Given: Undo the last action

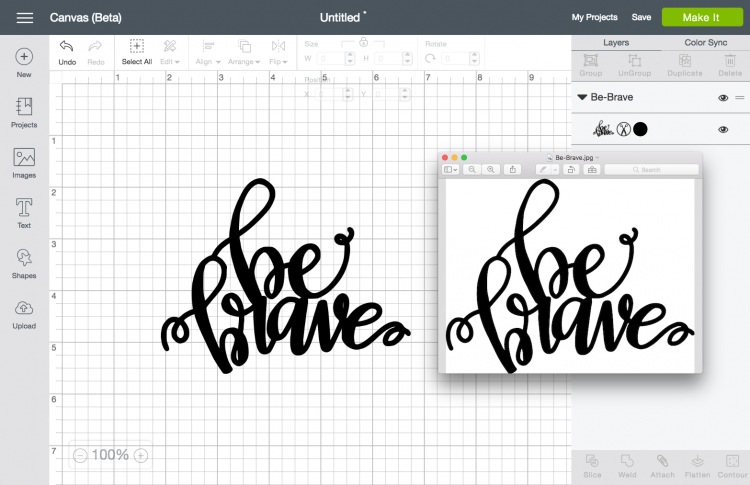Looking at the screenshot, I should 67,53.
